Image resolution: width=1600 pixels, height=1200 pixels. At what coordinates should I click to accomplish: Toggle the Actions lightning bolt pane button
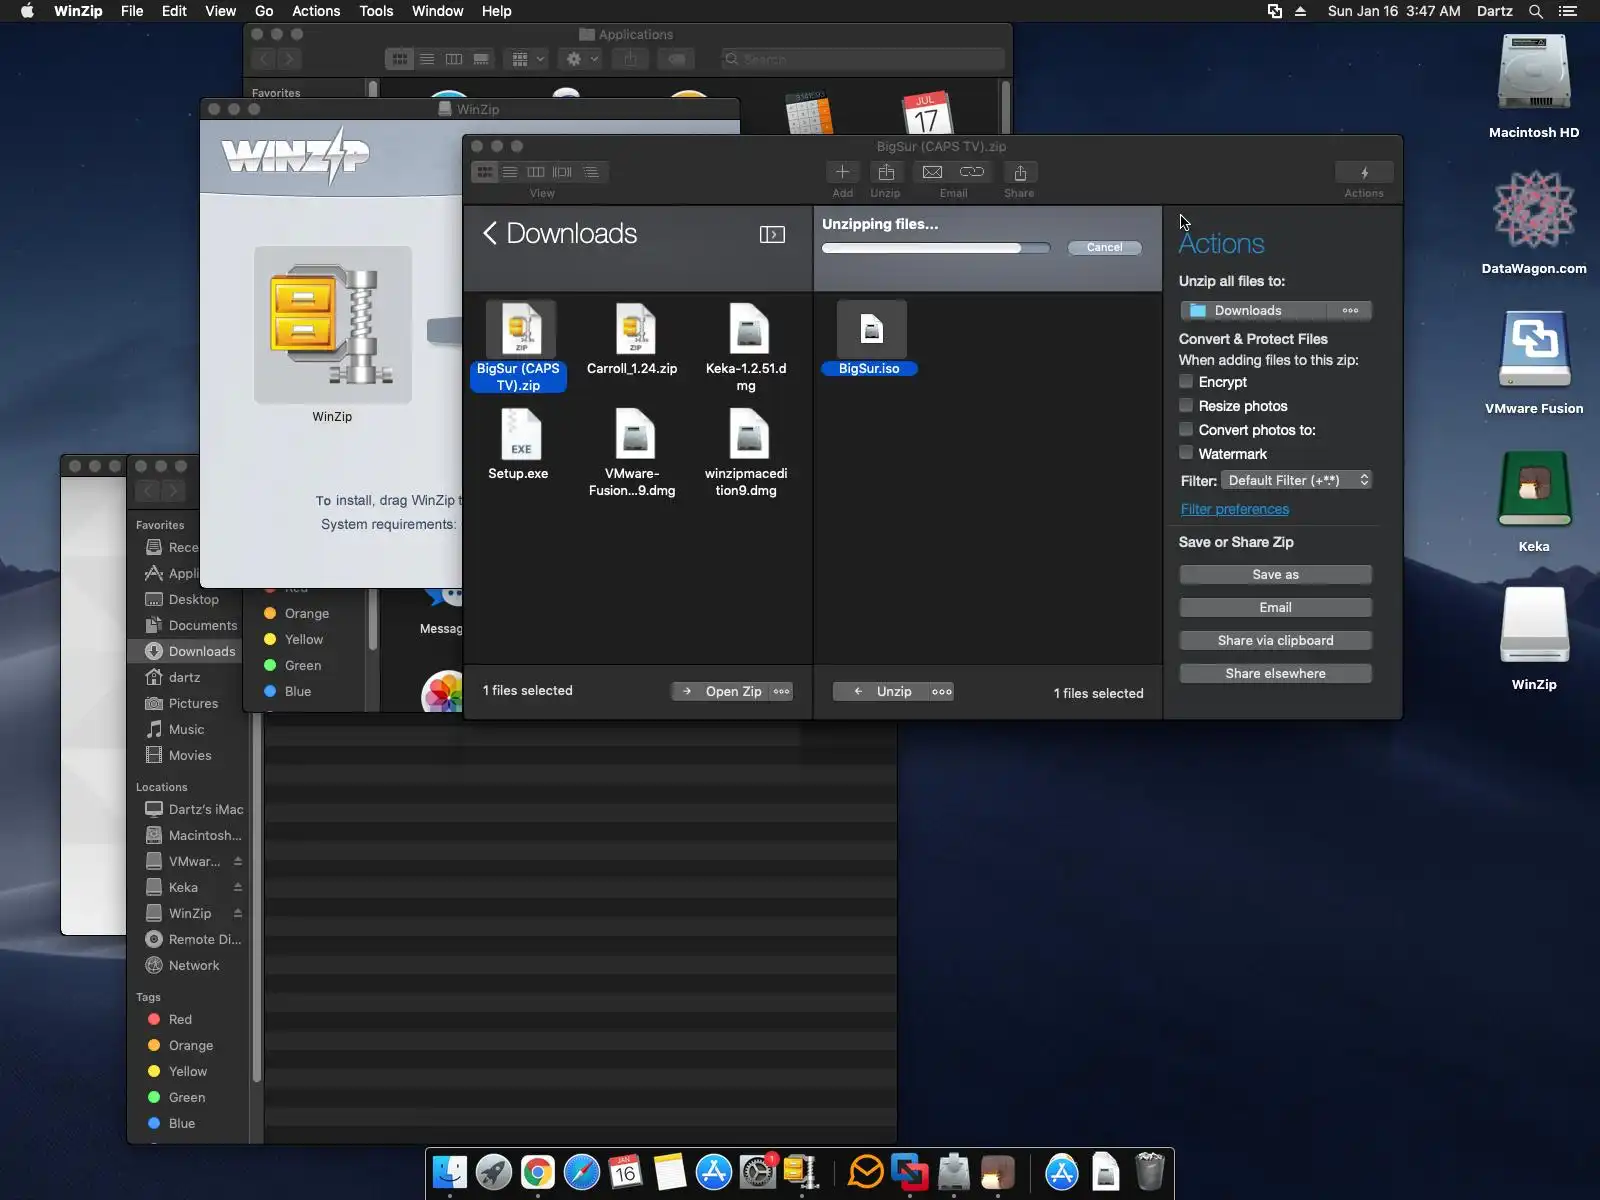pyautogui.click(x=1364, y=172)
